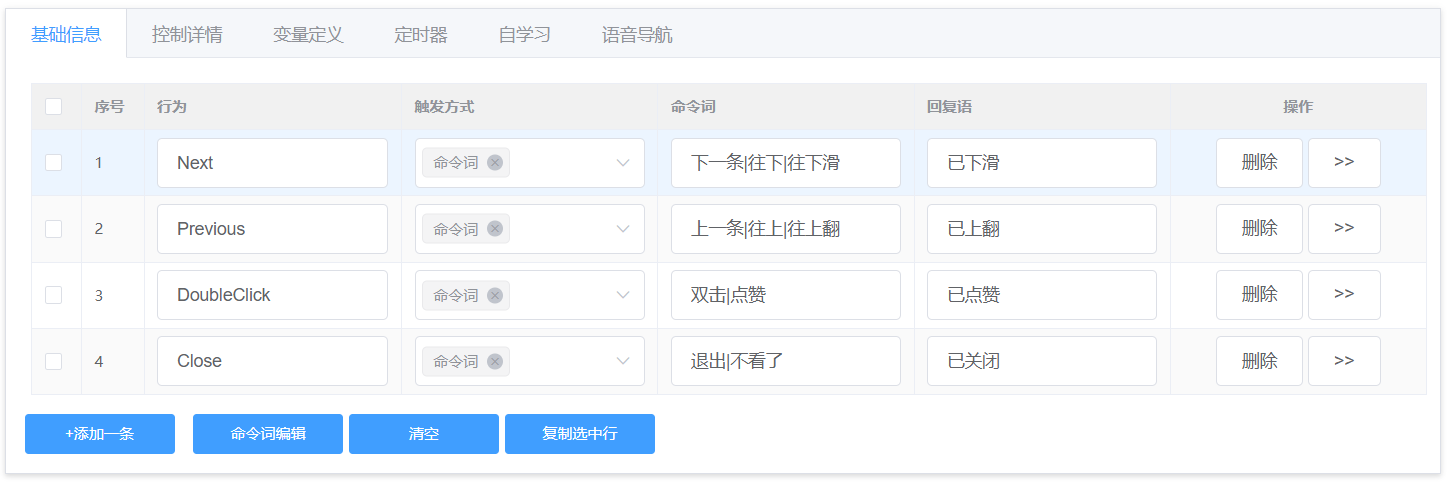Click the 已点赞 reply text field

pos(1042,295)
